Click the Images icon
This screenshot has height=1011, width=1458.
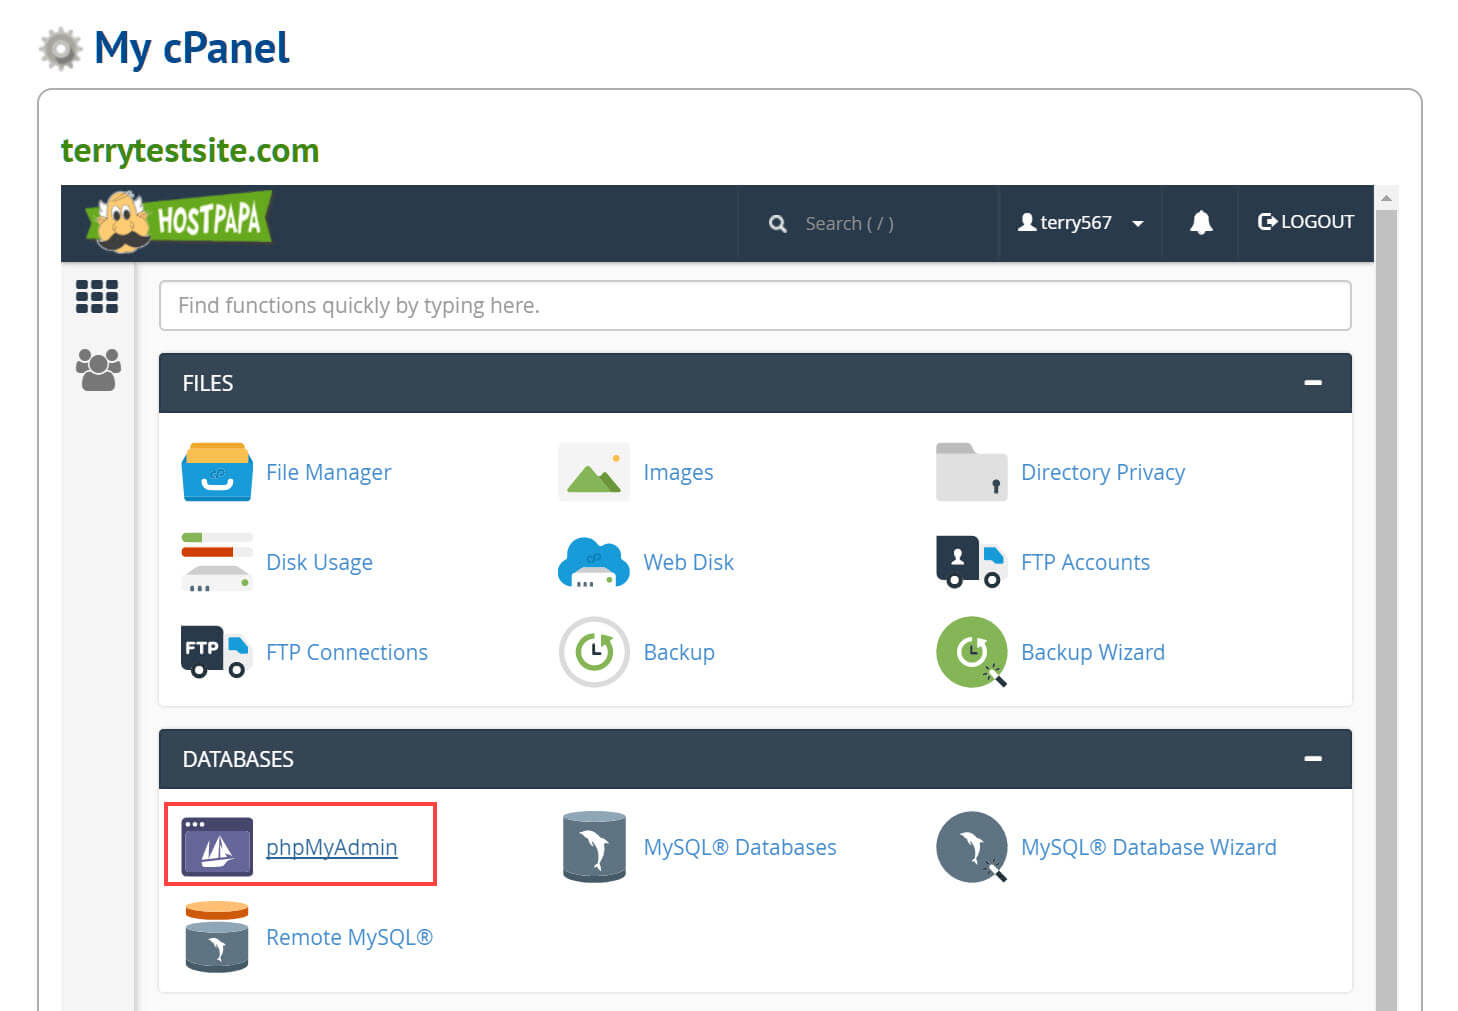[x=594, y=471]
